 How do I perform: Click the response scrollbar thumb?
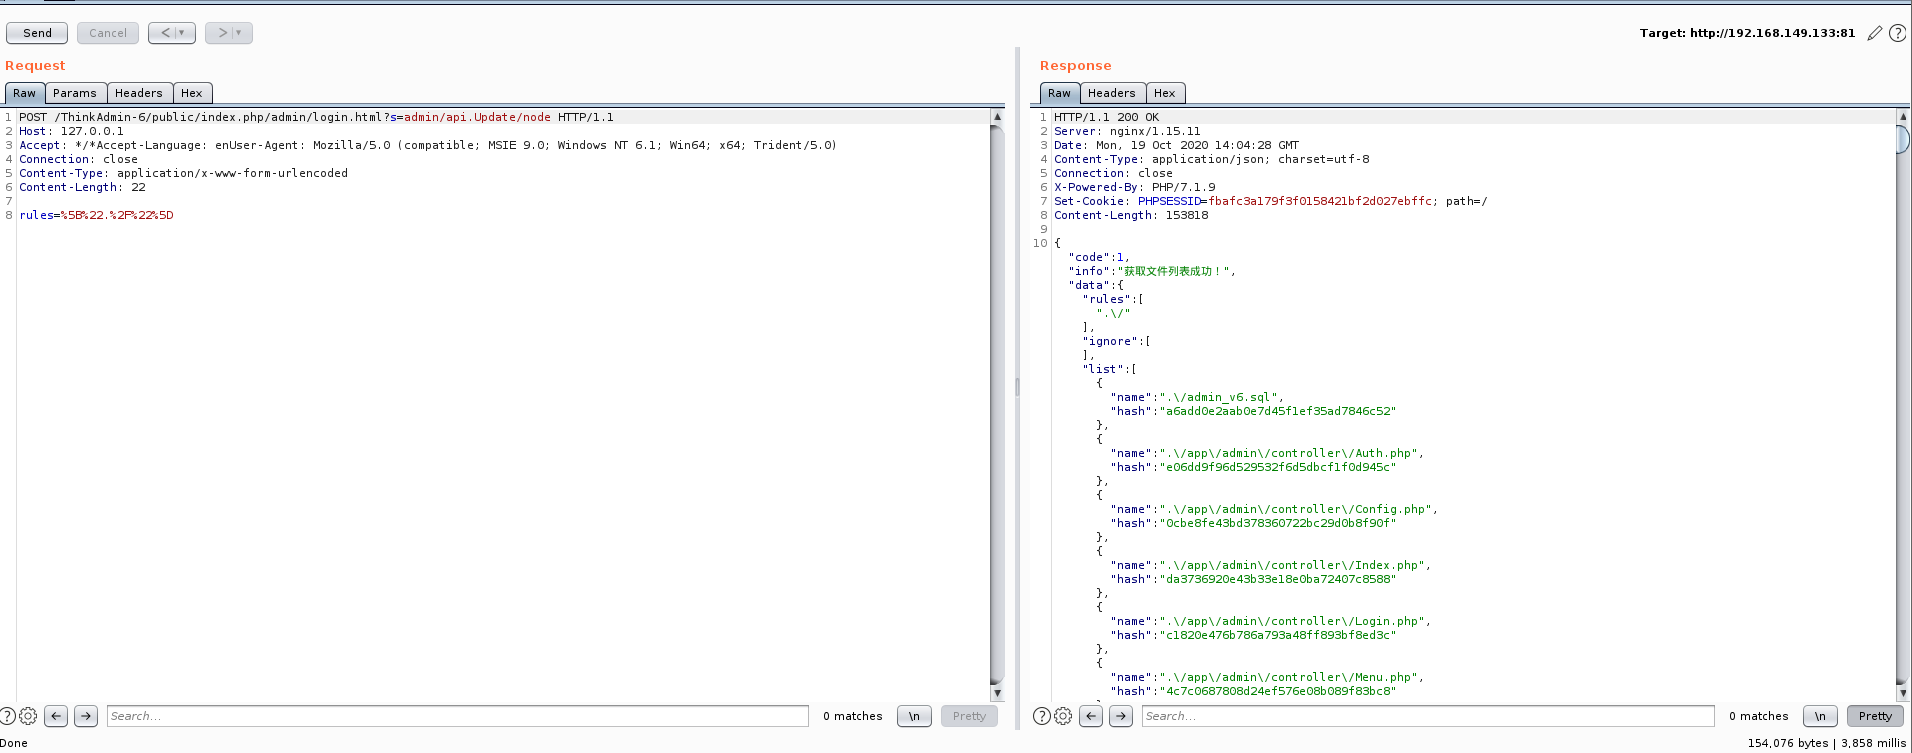1903,139
